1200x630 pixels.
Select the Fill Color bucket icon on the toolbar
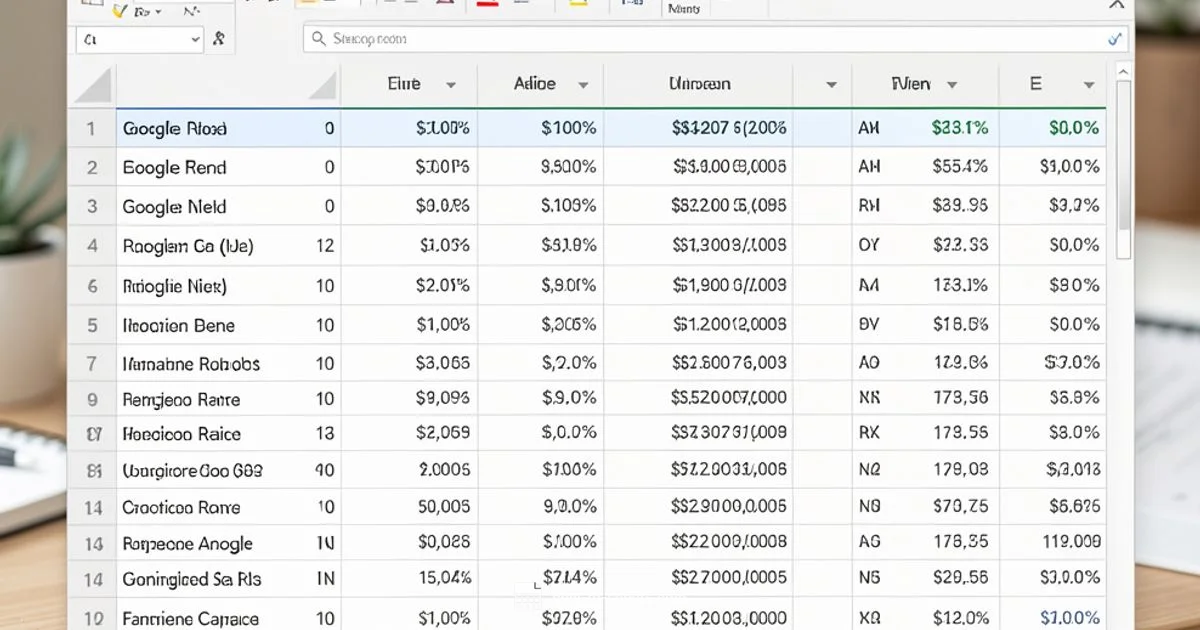(305, 6)
